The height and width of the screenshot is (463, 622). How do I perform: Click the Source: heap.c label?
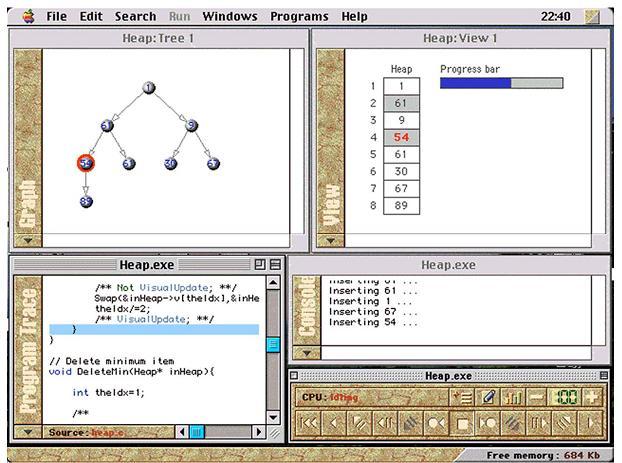tap(86, 432)
